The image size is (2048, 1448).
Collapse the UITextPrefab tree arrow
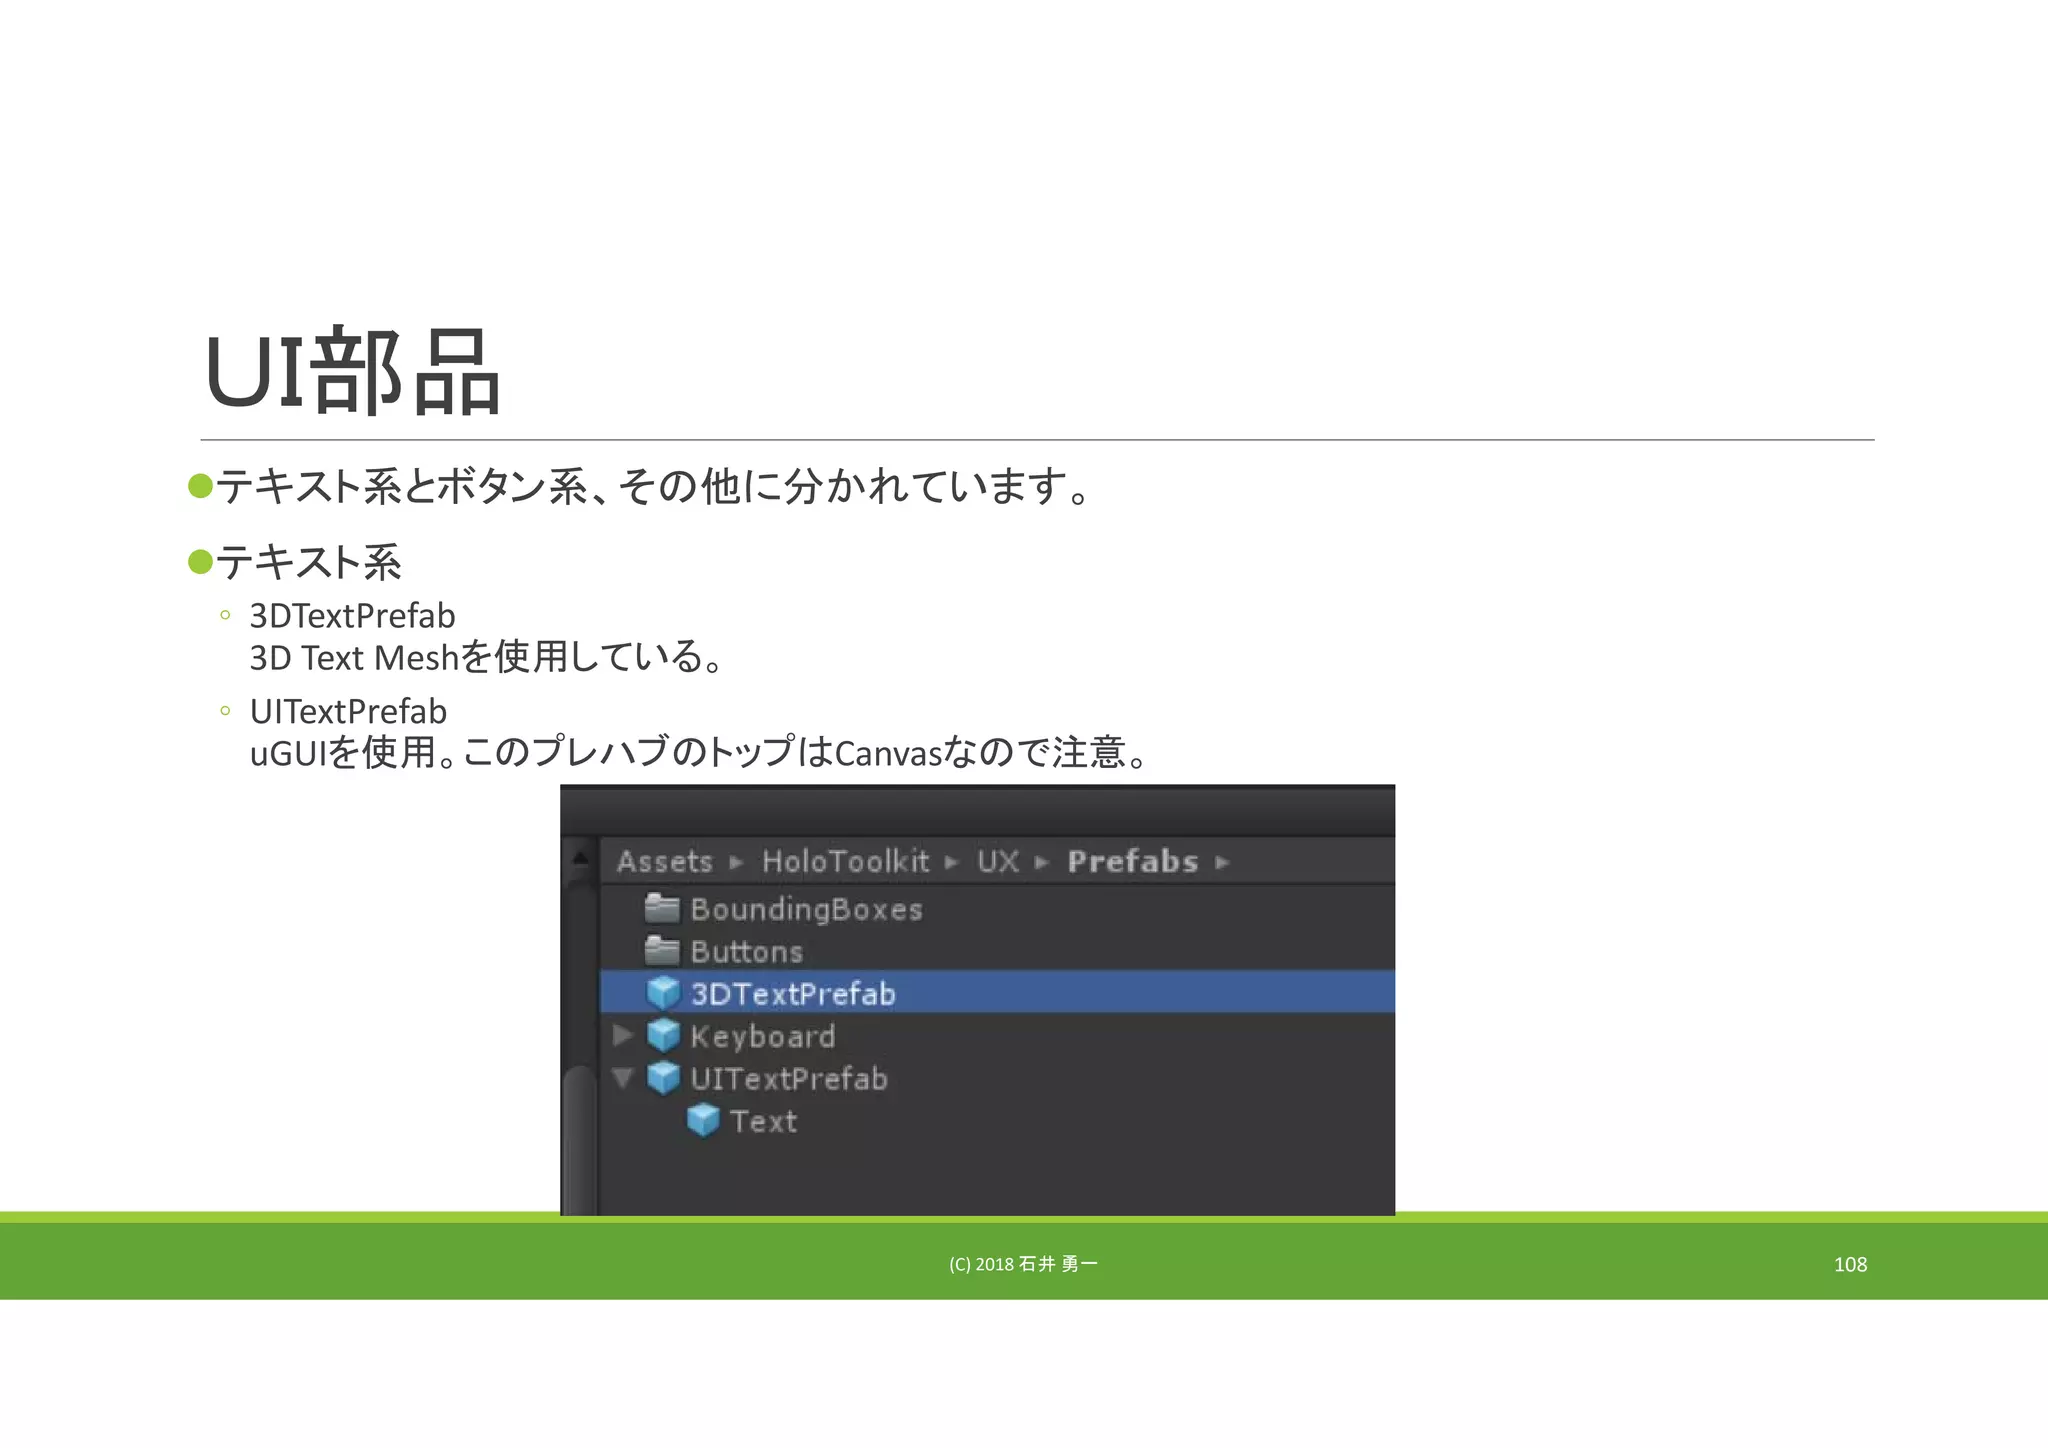(x=623, y=1078)
